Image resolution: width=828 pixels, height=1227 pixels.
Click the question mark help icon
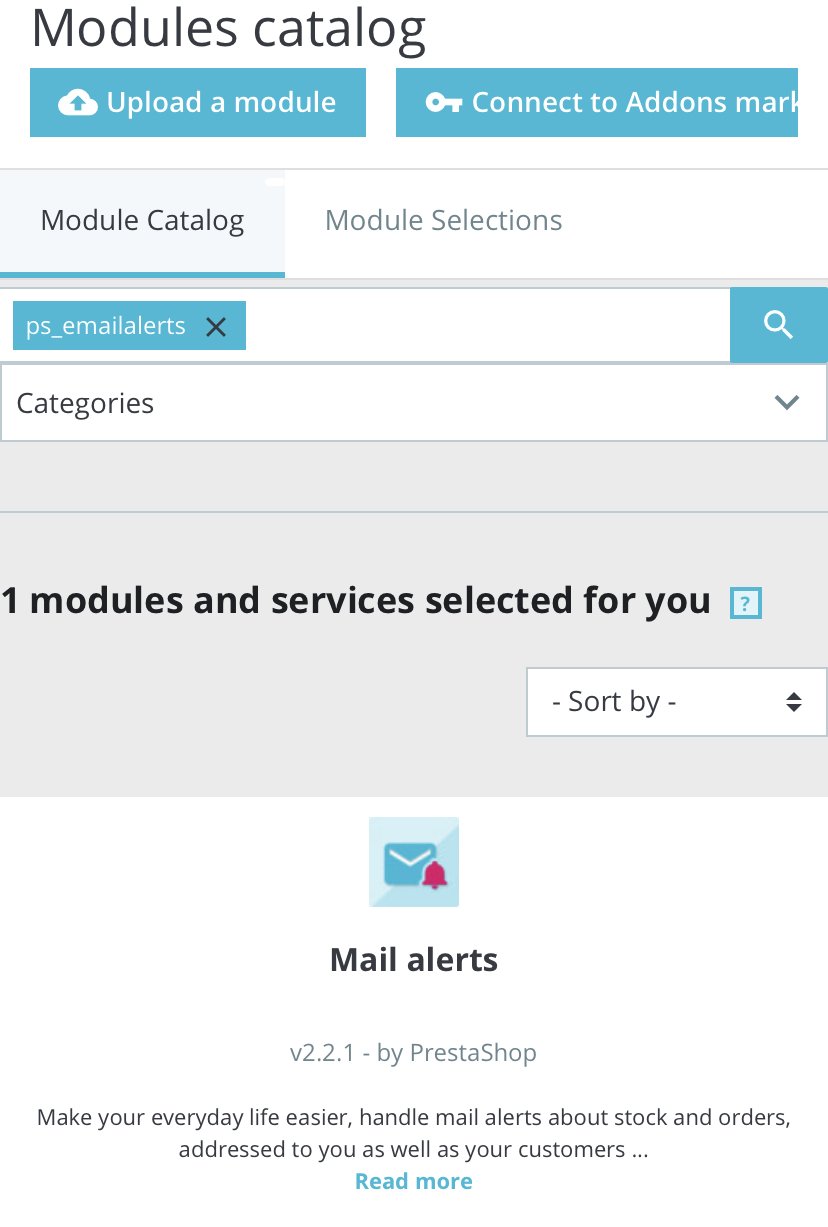coord(746,604)
